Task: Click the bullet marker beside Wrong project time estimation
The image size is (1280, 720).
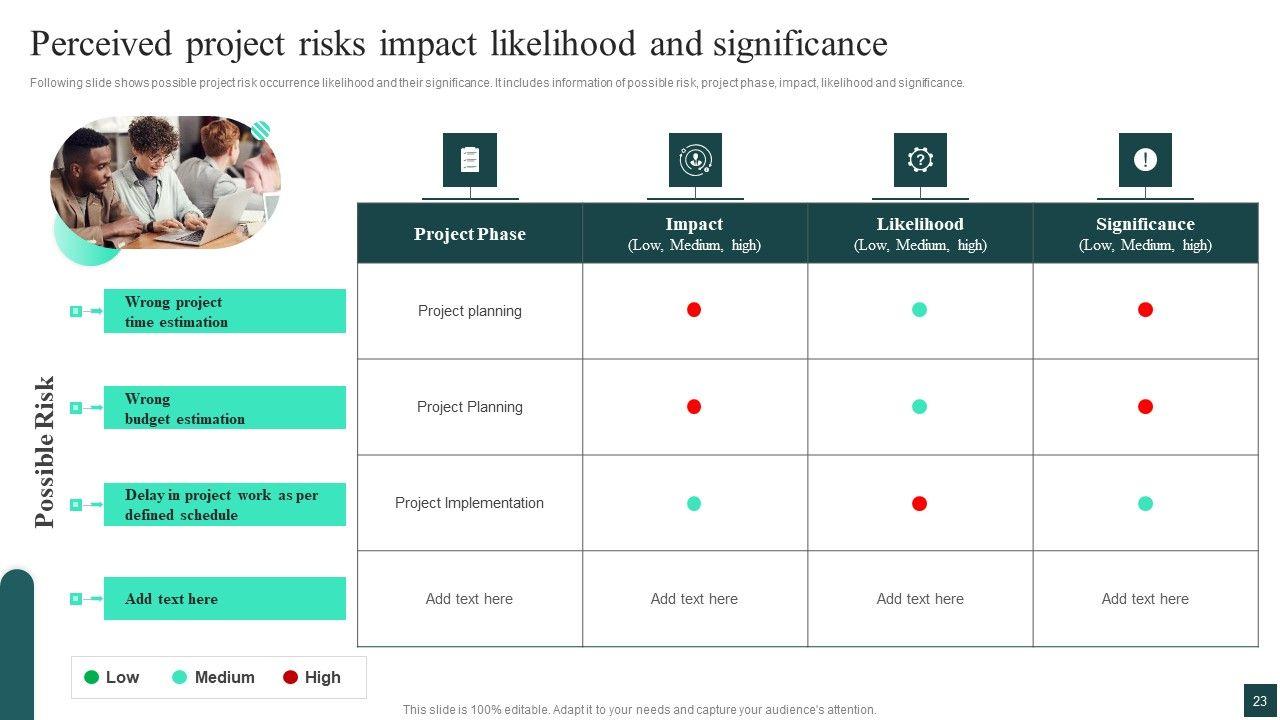Action: click(x=76, y=311)
